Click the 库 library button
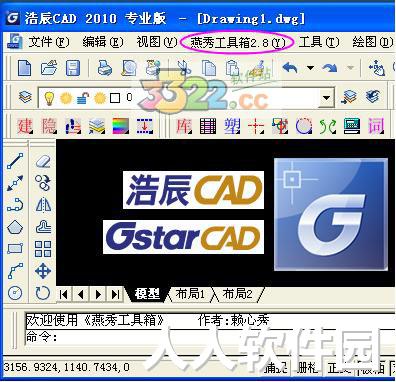 coord(184,126)
